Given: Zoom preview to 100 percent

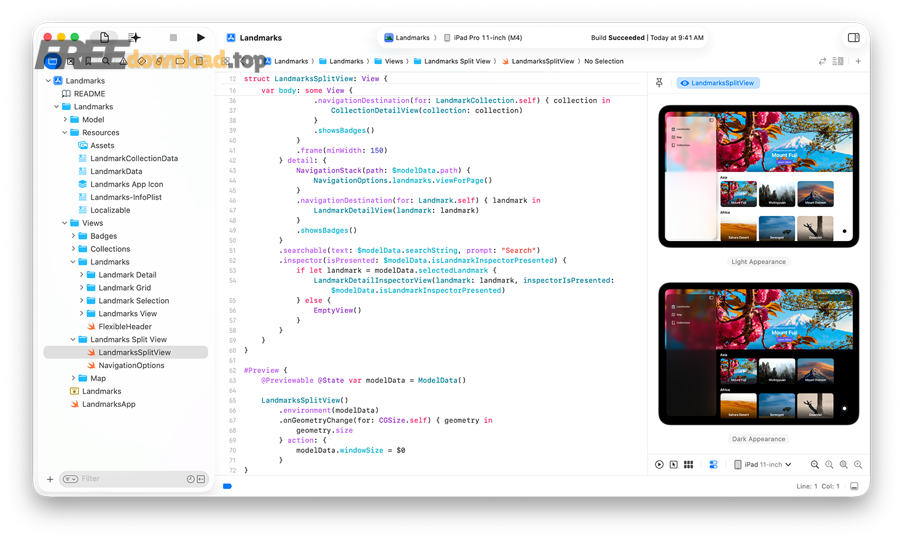Looking at the screenshot, I should click(x=829, y=464).
